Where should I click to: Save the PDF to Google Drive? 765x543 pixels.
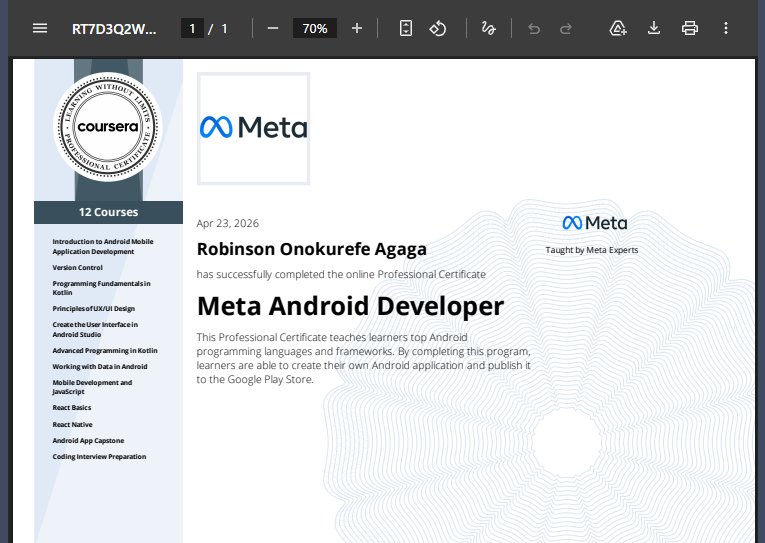point(618,28)
